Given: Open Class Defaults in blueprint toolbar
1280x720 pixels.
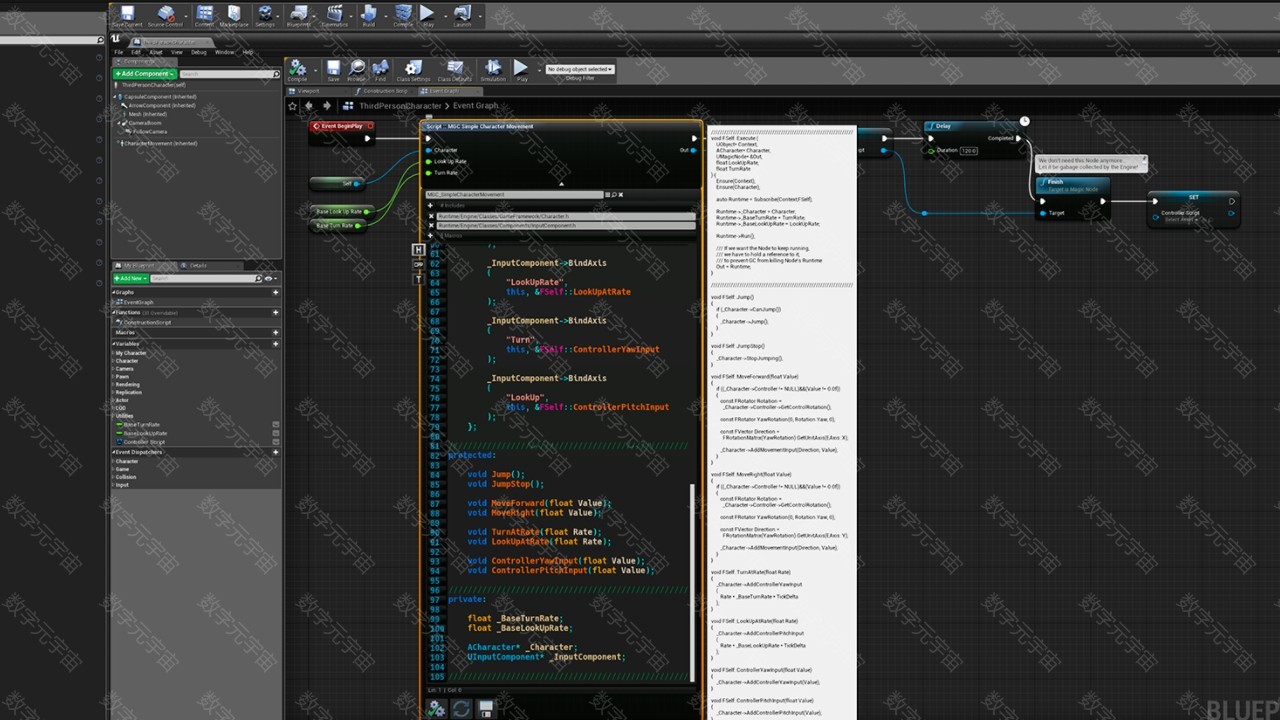Looking at the screenshot, I should 454,70.
